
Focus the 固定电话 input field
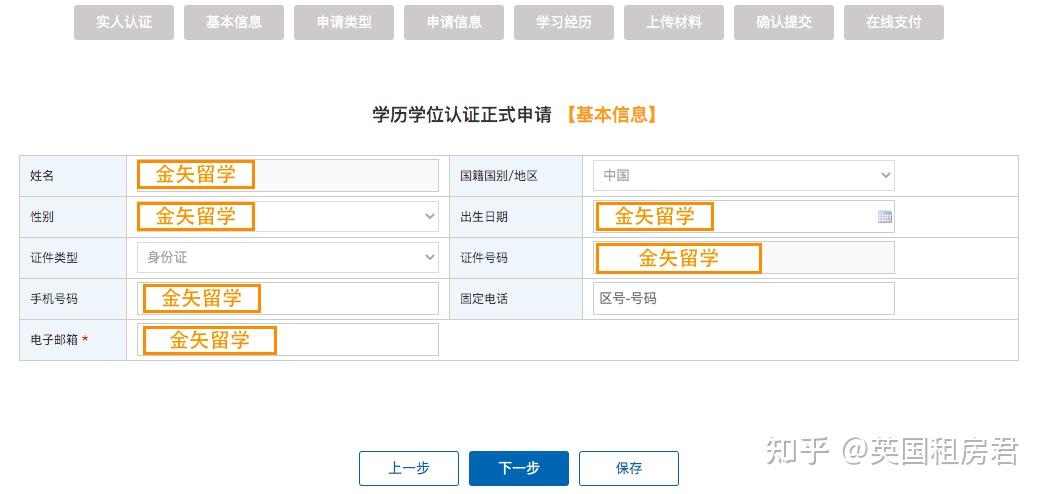743,299
